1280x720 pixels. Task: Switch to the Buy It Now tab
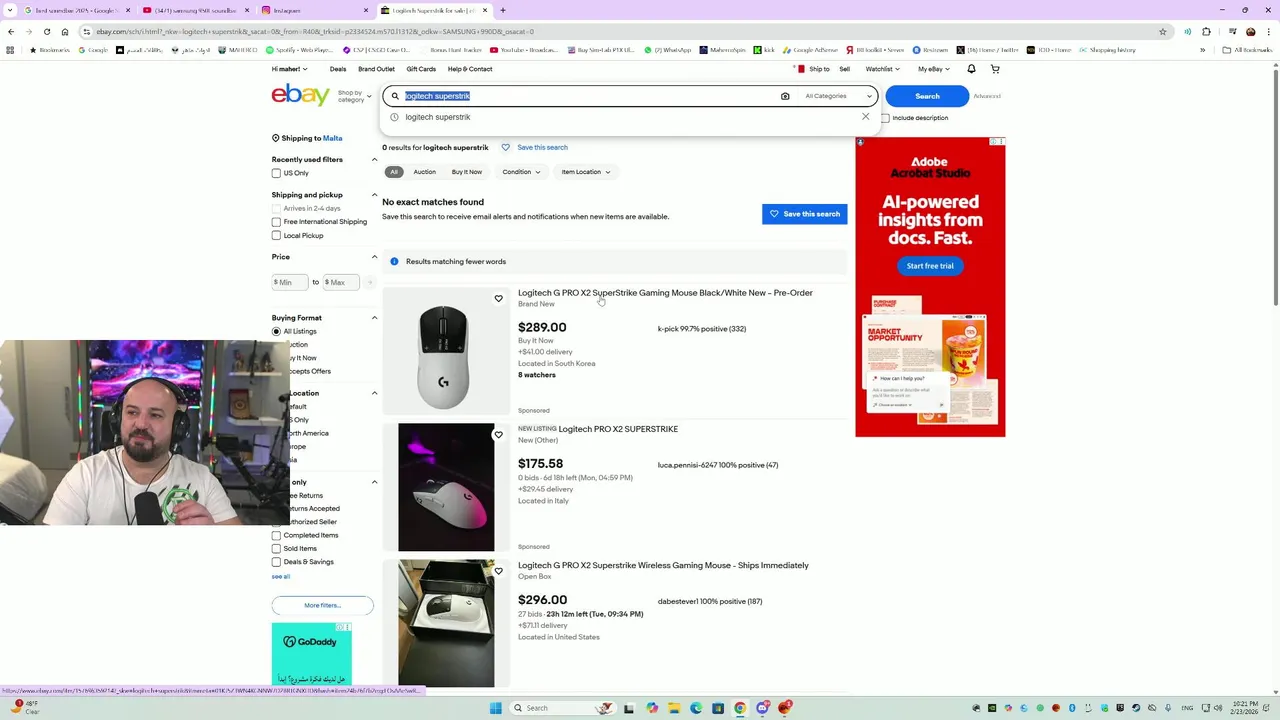click(x=466, y=172)
